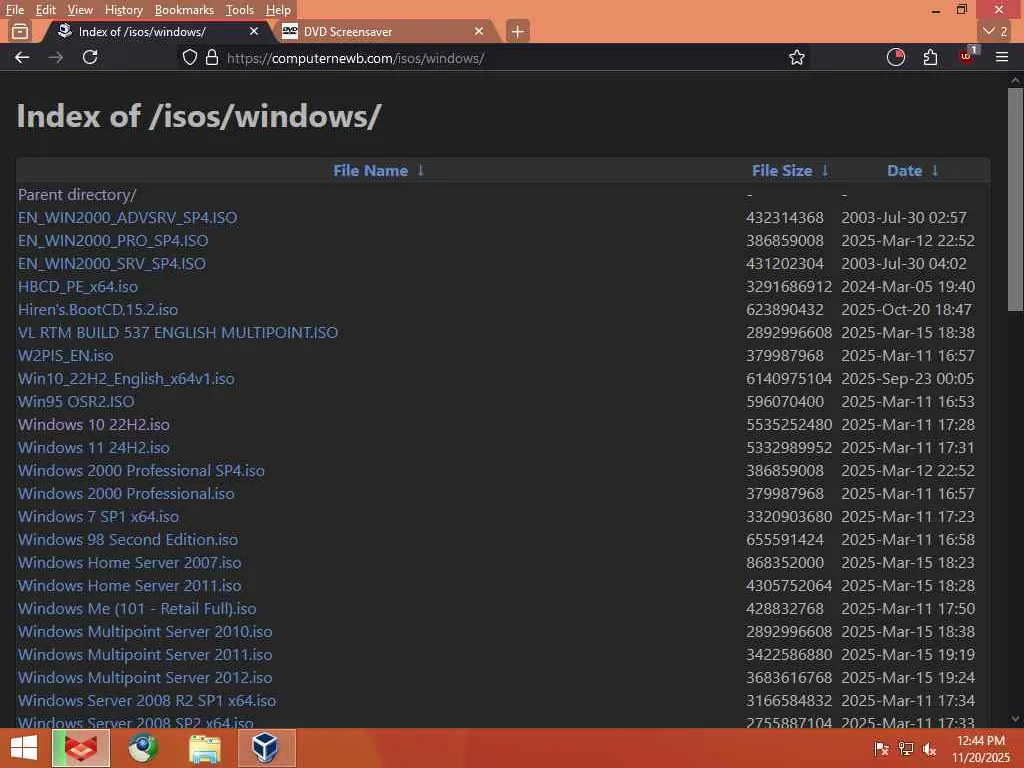Open HBCD_PE_x64.iso link
1024x768 pixels.
coord(78,287)
